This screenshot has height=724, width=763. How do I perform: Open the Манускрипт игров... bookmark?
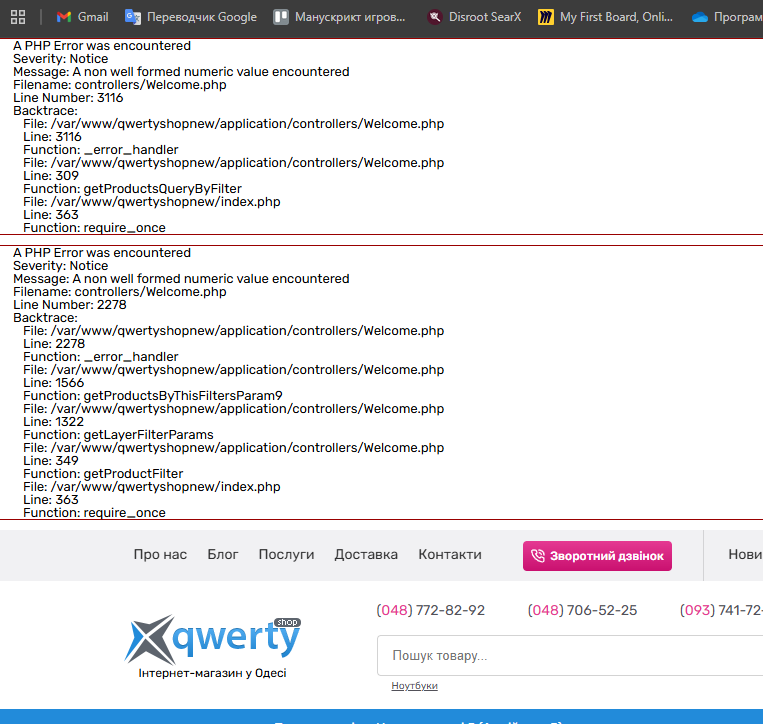[x=340, y=17]
